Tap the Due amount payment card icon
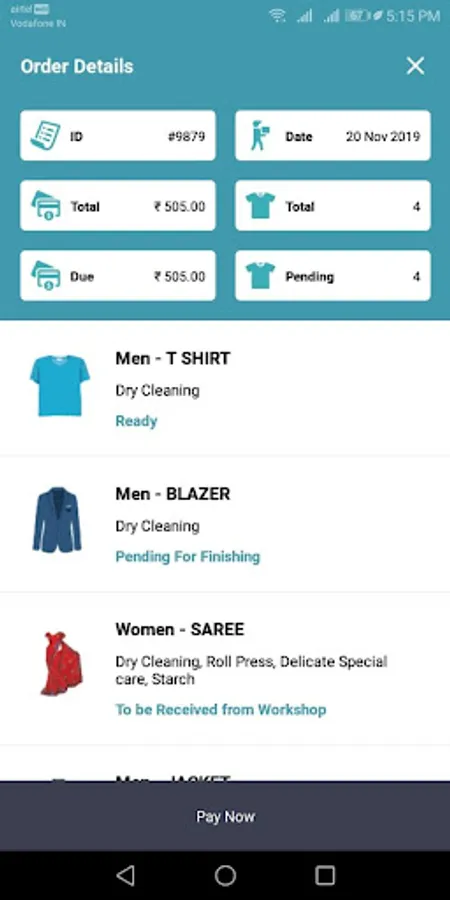 pyautogui.click(x=46, y=276)
